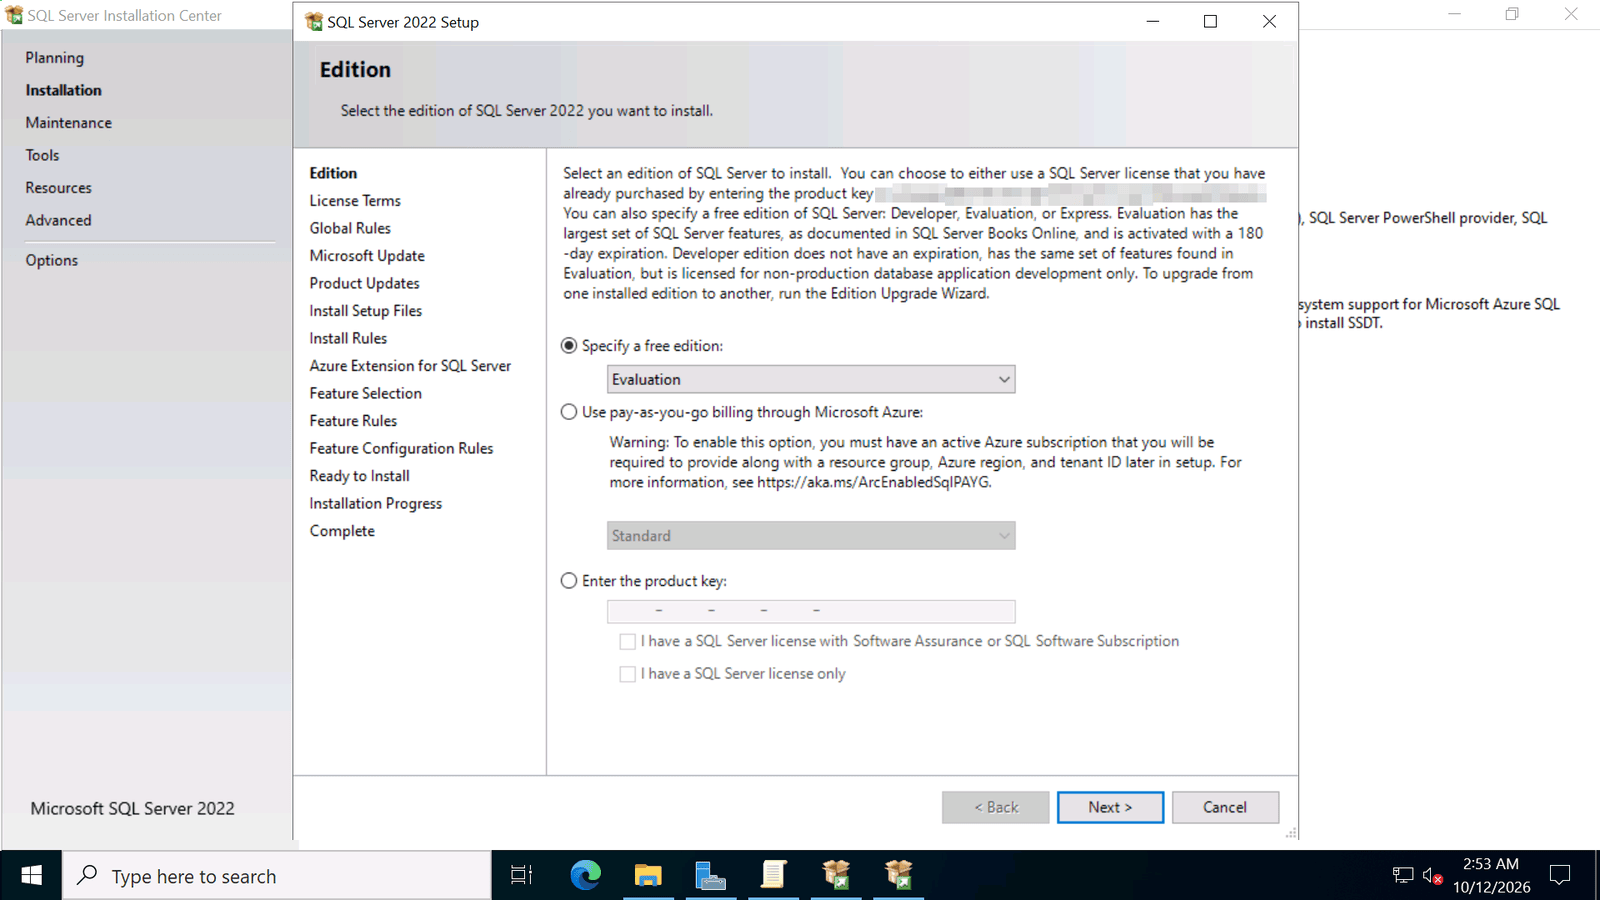This screenshot has width=1600, height=900.
Task: Select pay-as-you-go billing through Azure radio
Action: coord(569,412)
